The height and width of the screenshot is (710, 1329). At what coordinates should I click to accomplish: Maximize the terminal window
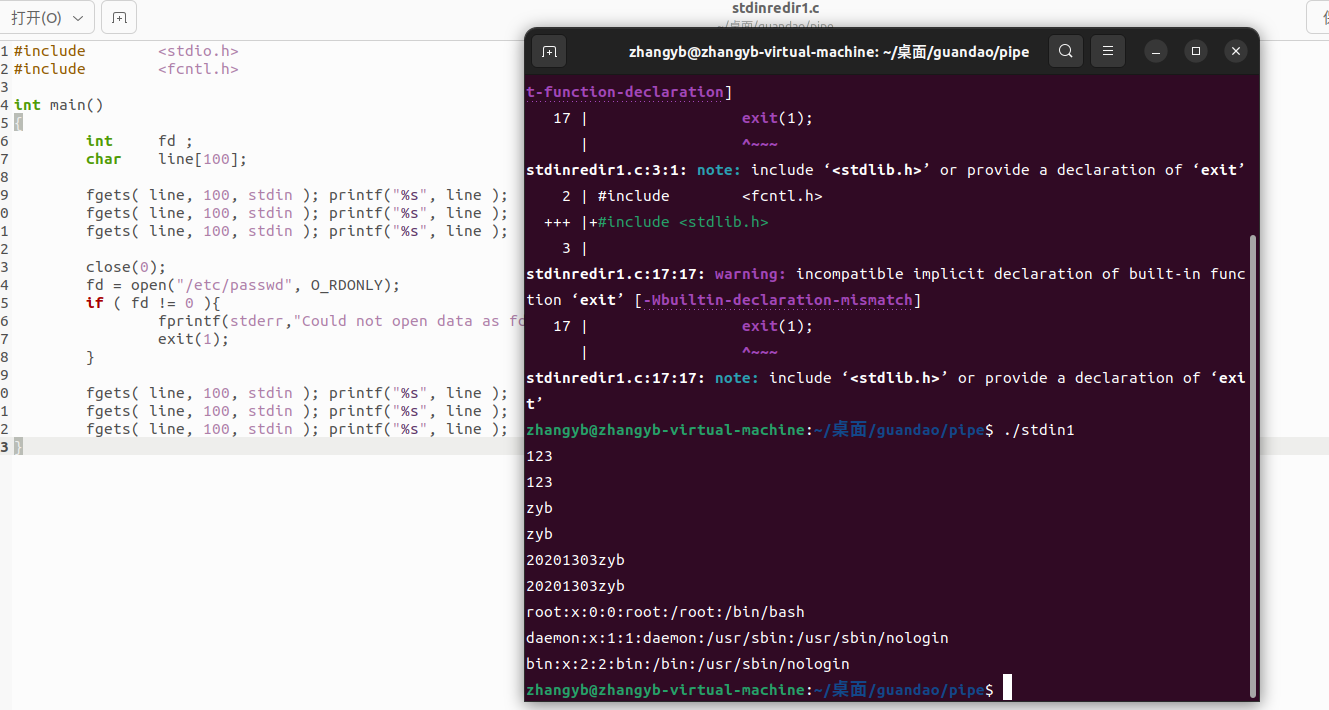point(1195,51)
